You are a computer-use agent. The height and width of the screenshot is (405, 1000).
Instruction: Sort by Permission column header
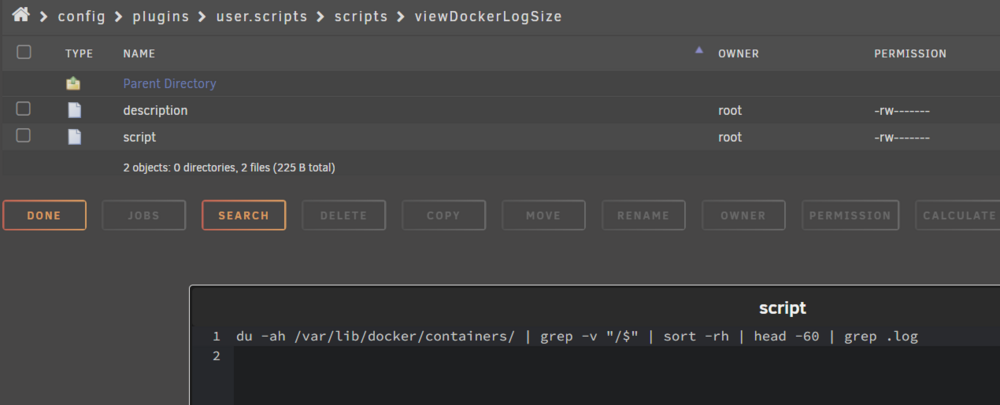910,54
